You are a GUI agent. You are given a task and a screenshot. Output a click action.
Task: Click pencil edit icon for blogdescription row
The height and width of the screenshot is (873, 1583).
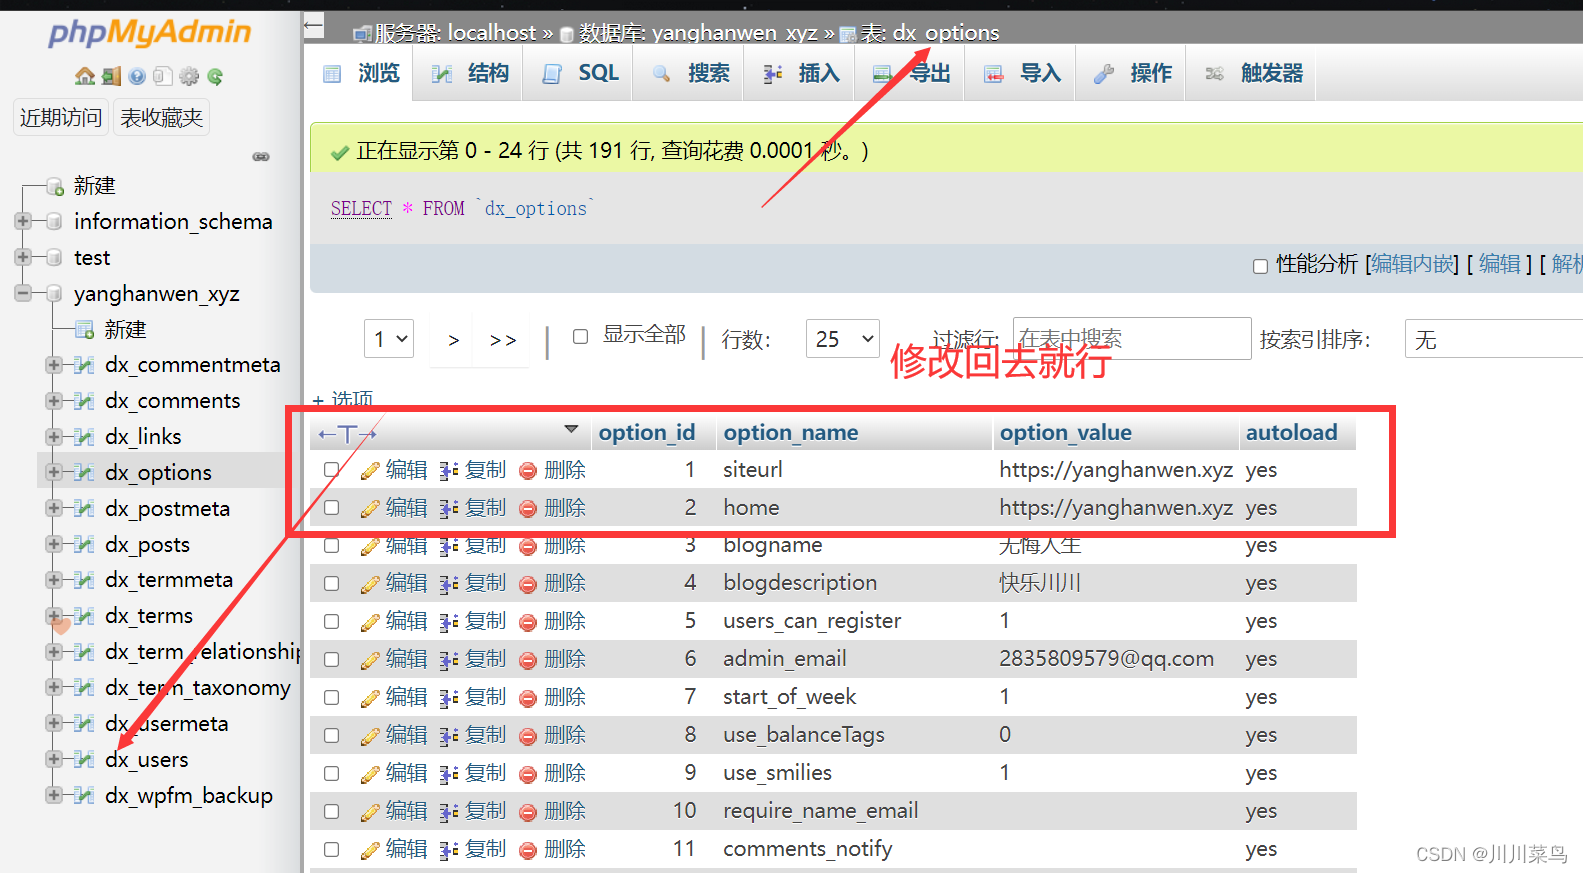[370, 584]
